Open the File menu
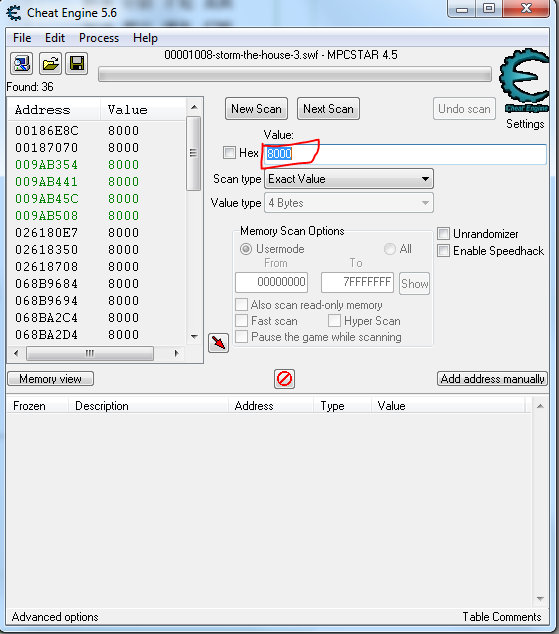The width and height of the screenshot is (559, 634). point(22,38)
